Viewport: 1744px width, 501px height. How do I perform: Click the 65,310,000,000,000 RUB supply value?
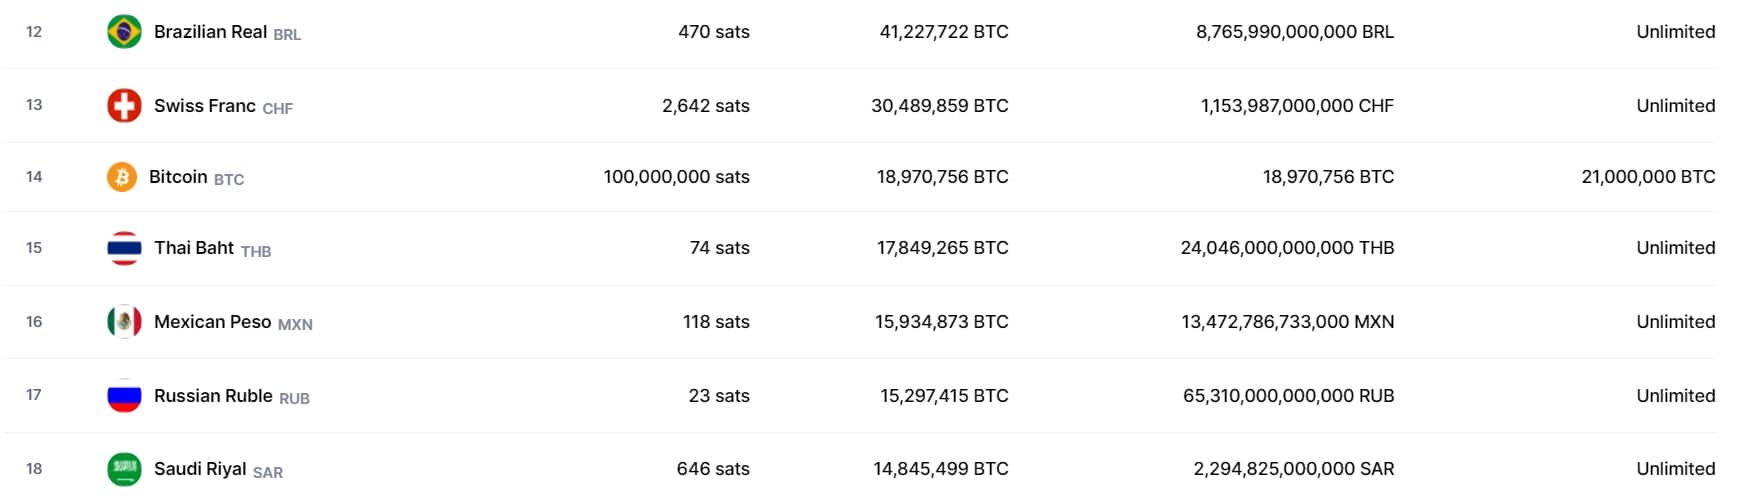[1288, 396]
